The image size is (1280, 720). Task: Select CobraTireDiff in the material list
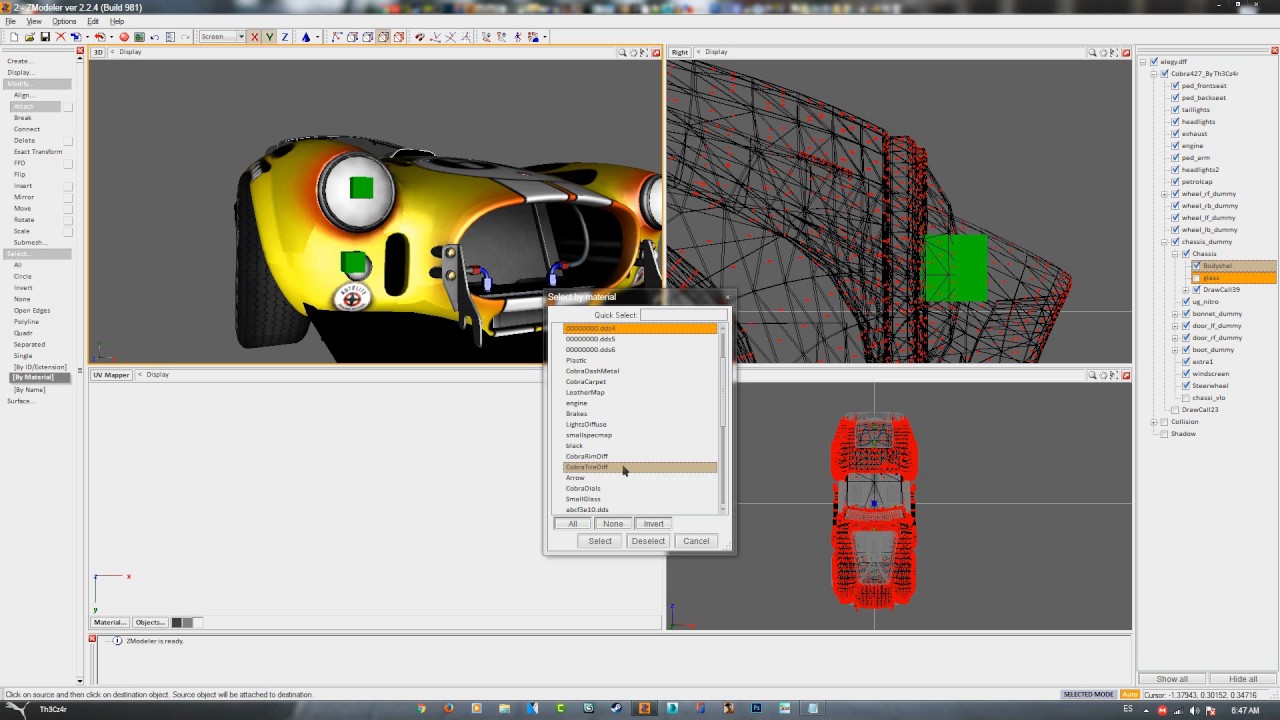[x=640, y=467]
